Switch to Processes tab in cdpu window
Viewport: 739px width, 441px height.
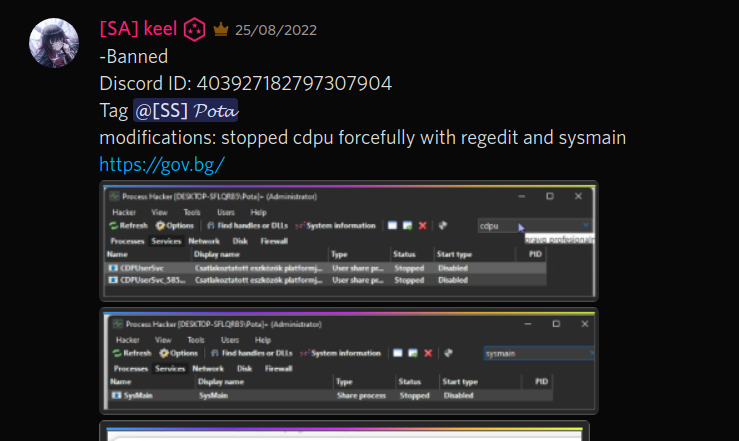[x=127, y=241]
